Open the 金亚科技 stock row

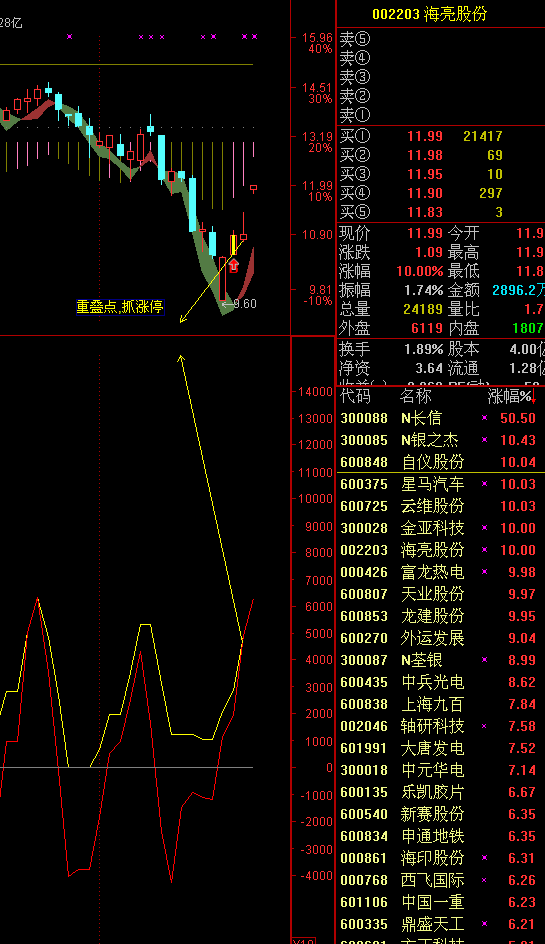click(440, 528)
